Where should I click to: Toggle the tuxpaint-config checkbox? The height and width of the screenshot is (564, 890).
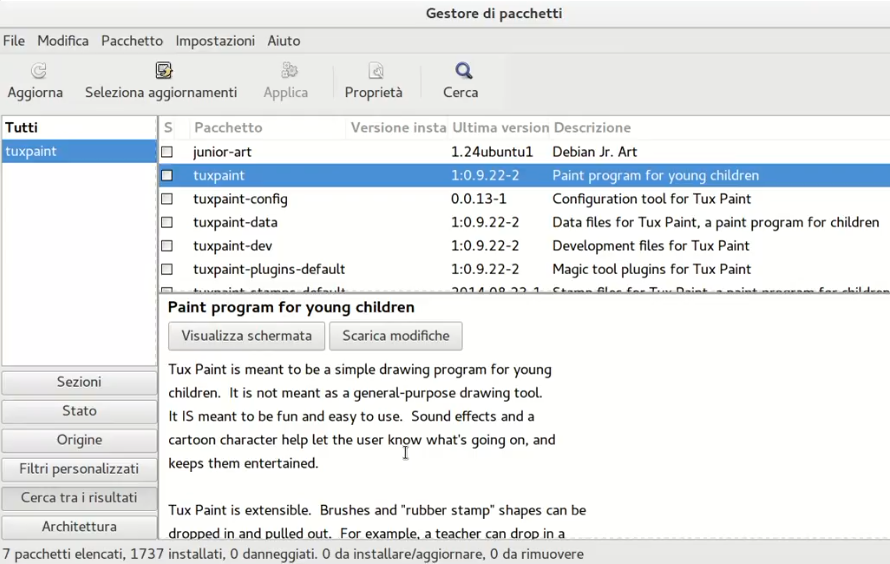(x=167, y=199)
